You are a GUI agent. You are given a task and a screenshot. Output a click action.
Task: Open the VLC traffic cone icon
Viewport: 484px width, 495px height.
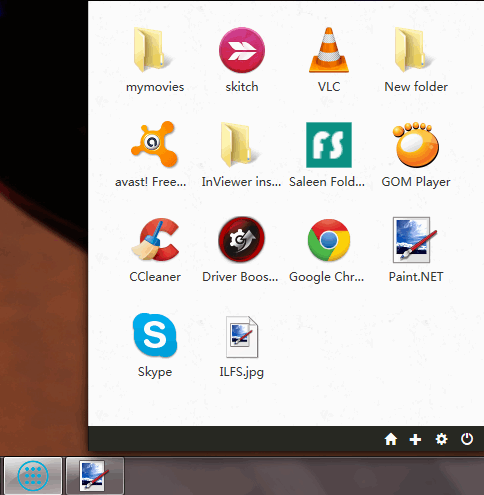click(x=329, y=50)
